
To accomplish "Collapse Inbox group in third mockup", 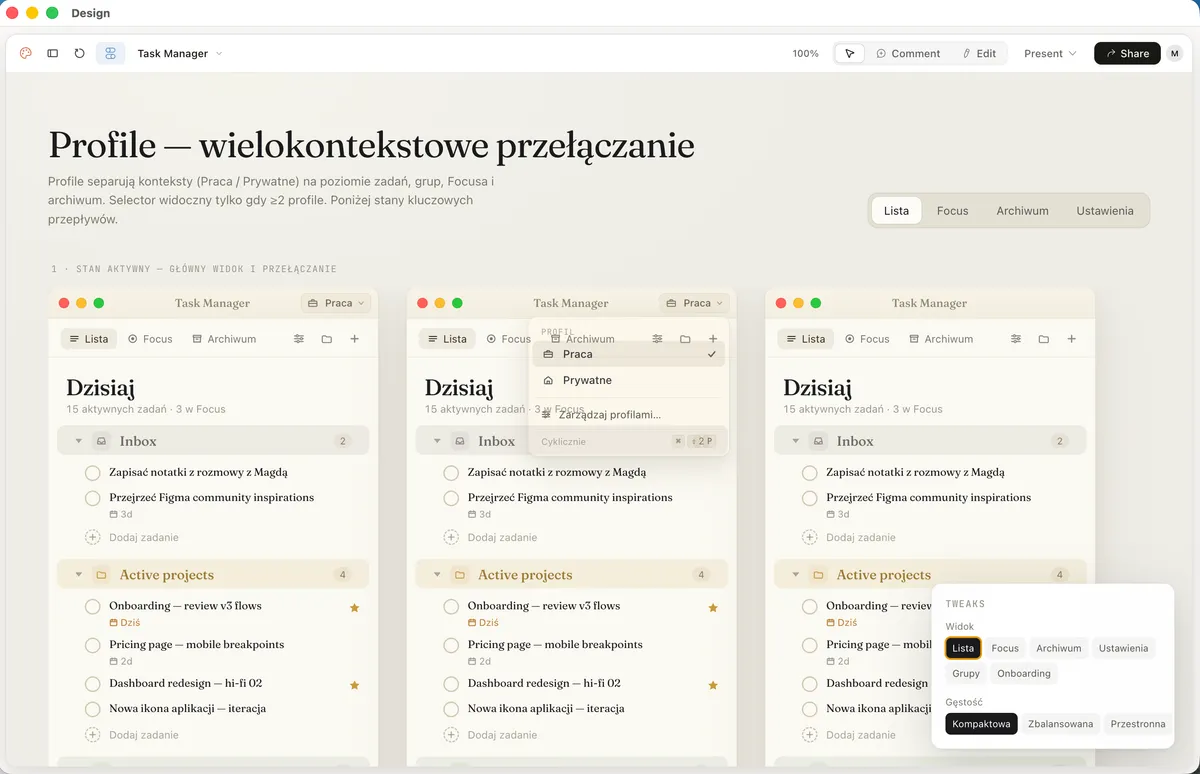I will [x=795, y=441].
